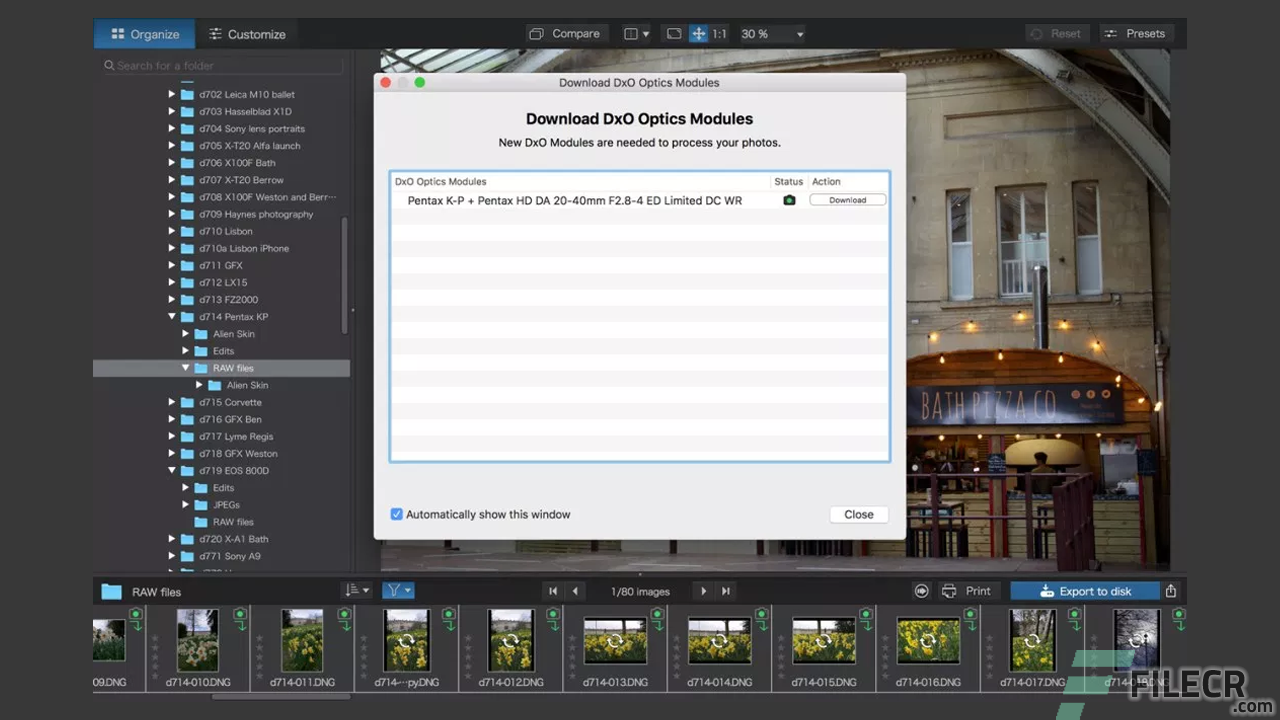This screenshot has width=1280, height=720.
Task: Select thumbnail d714-014.DNG
Action: click(x=719, y=640)
